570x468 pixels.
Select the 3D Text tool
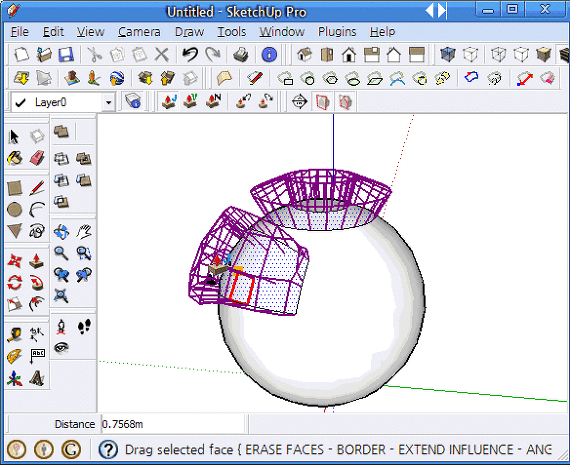(37, 378)
